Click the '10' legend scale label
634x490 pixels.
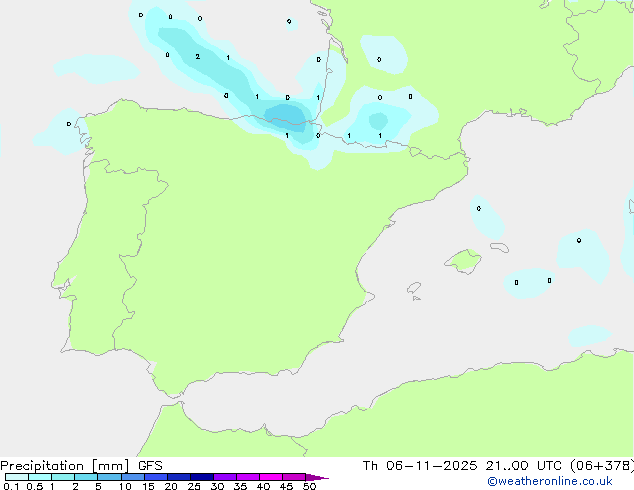pyautogui.click(x=125, y=486)
